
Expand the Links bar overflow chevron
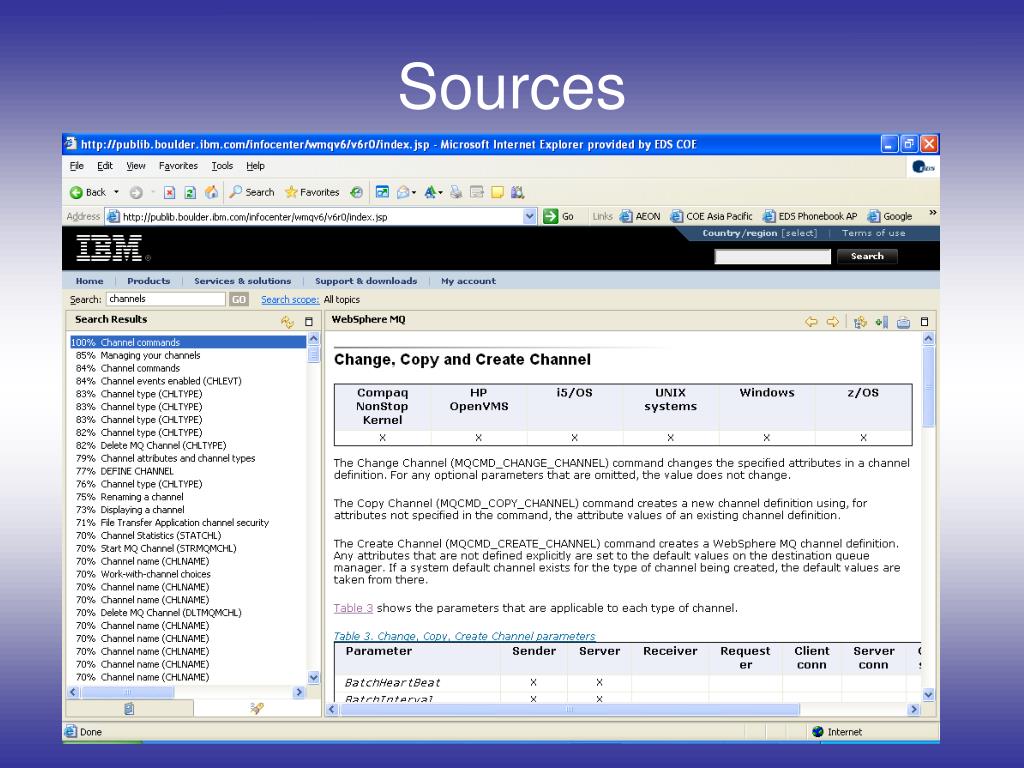pos(933,213)
